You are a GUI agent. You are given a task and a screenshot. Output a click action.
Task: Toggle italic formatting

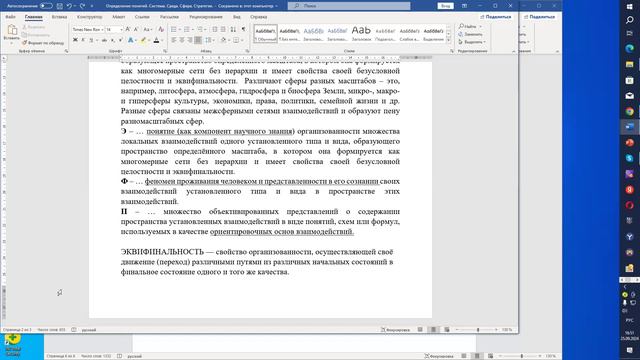pos(83,40)
